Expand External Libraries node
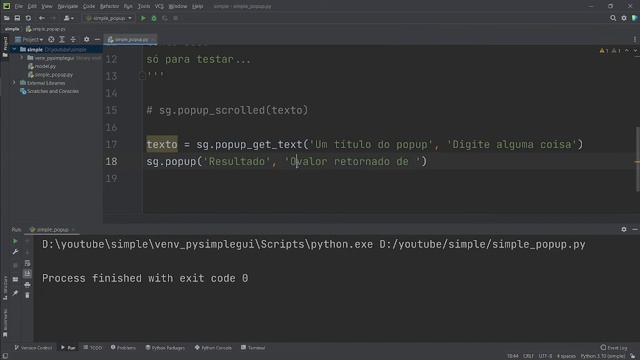 pyautogui.click(x=14, y=83)
